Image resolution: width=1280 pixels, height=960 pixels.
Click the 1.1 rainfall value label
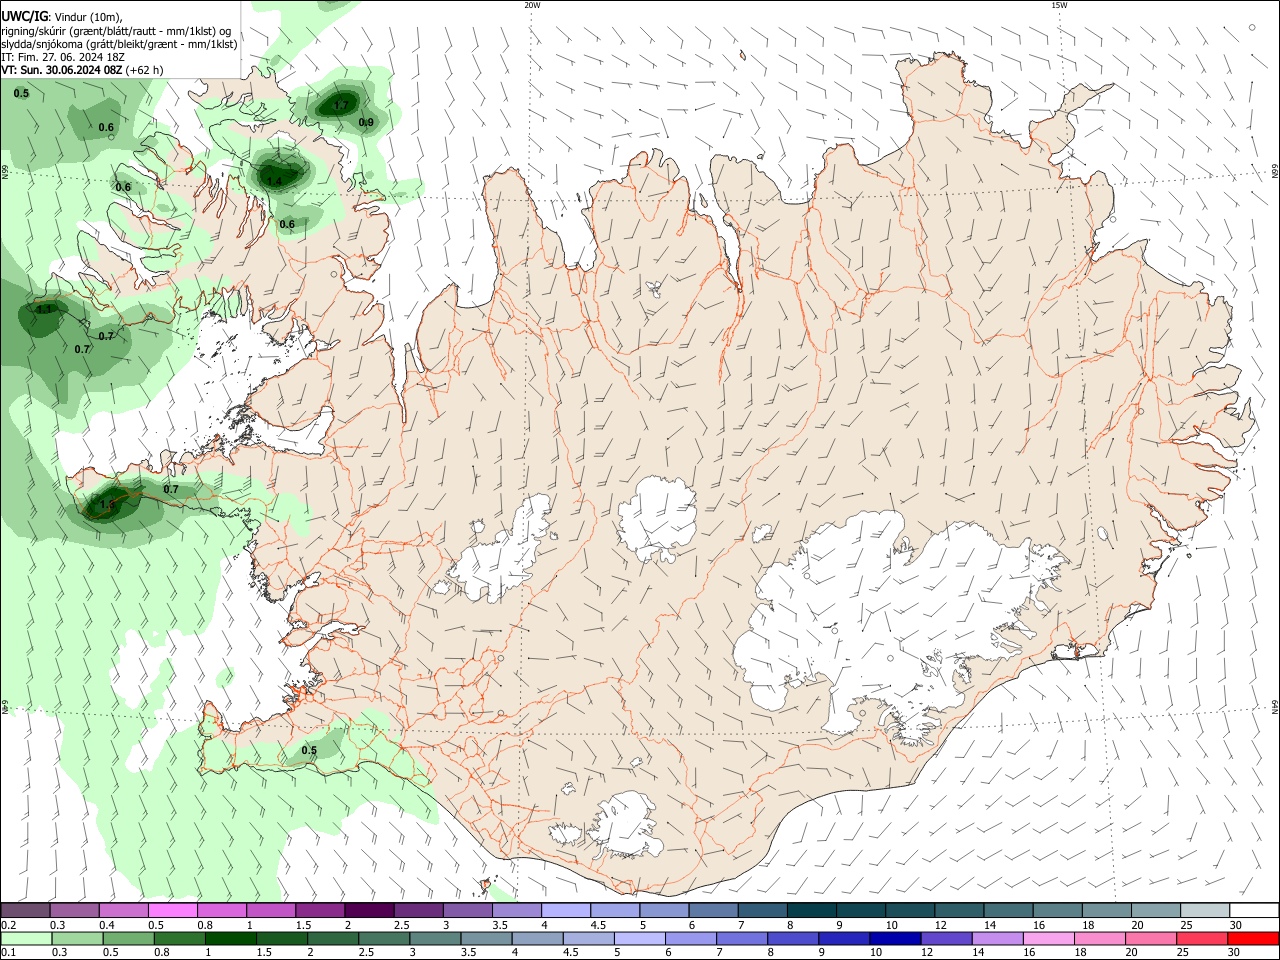coord(44,309)
